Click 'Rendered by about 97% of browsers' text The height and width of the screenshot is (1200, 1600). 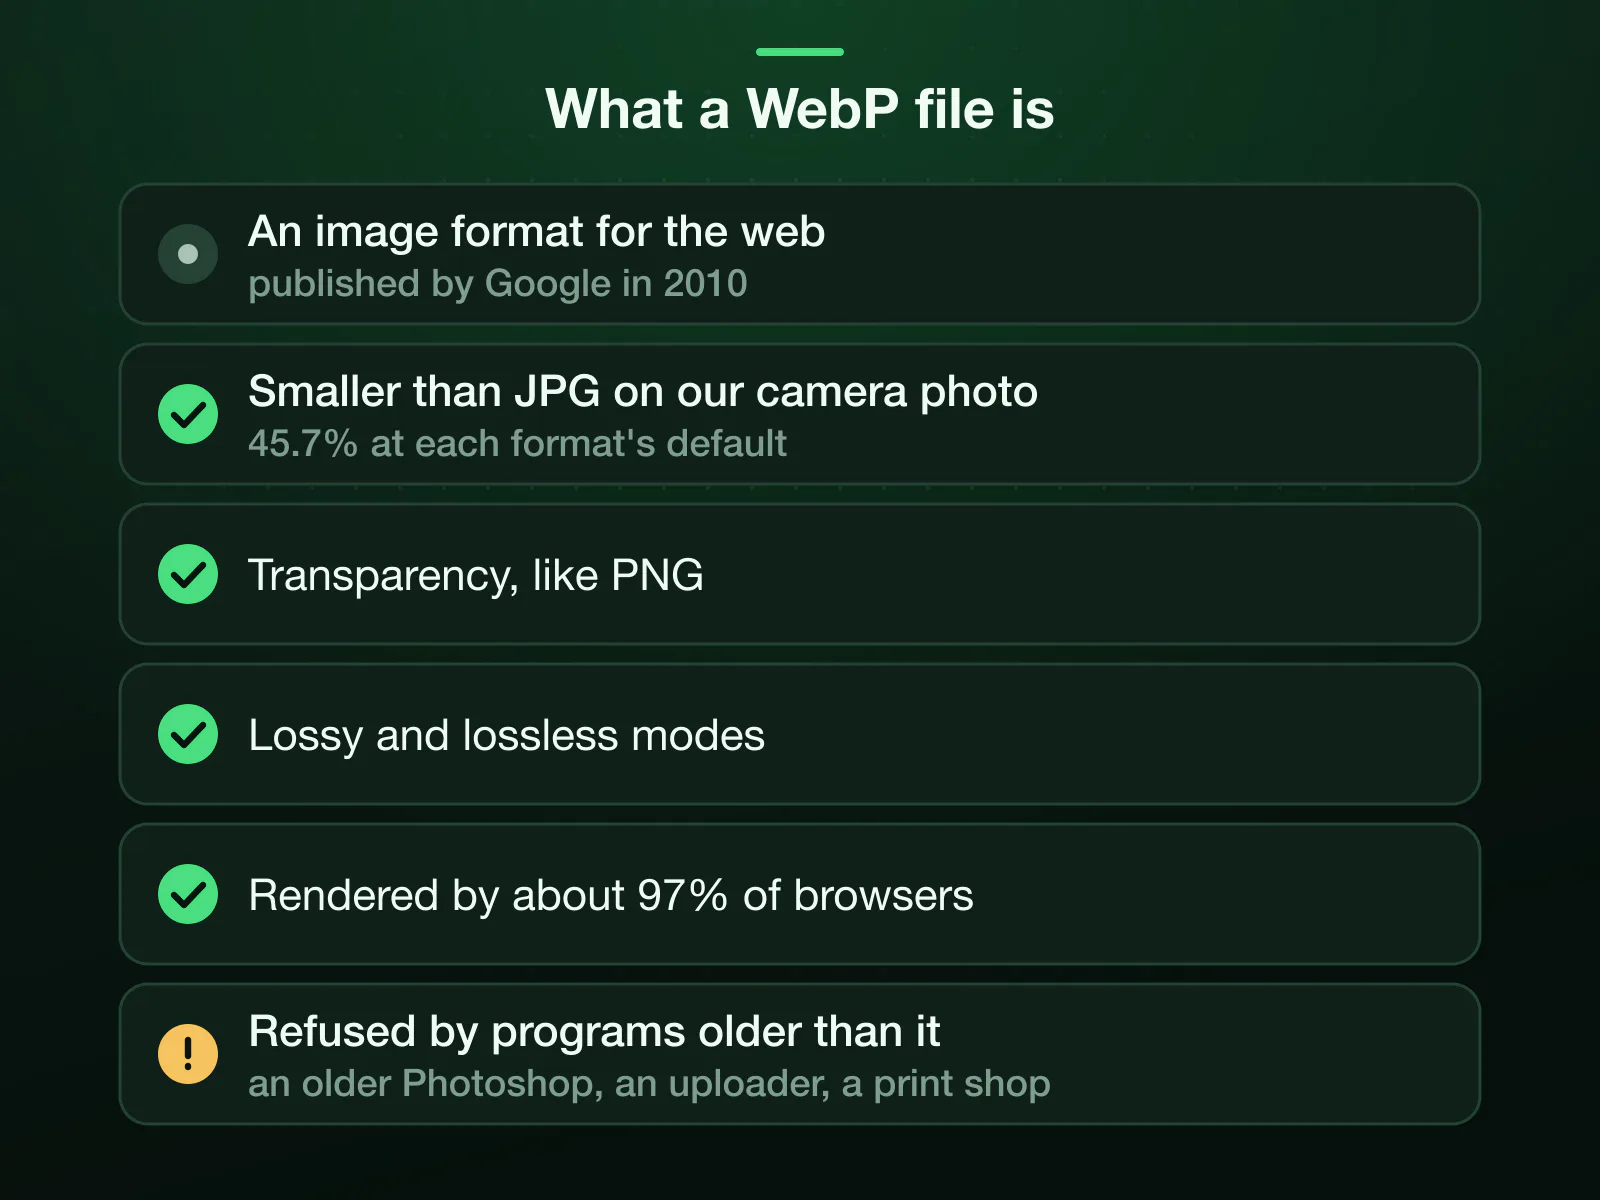click(610, 896)
